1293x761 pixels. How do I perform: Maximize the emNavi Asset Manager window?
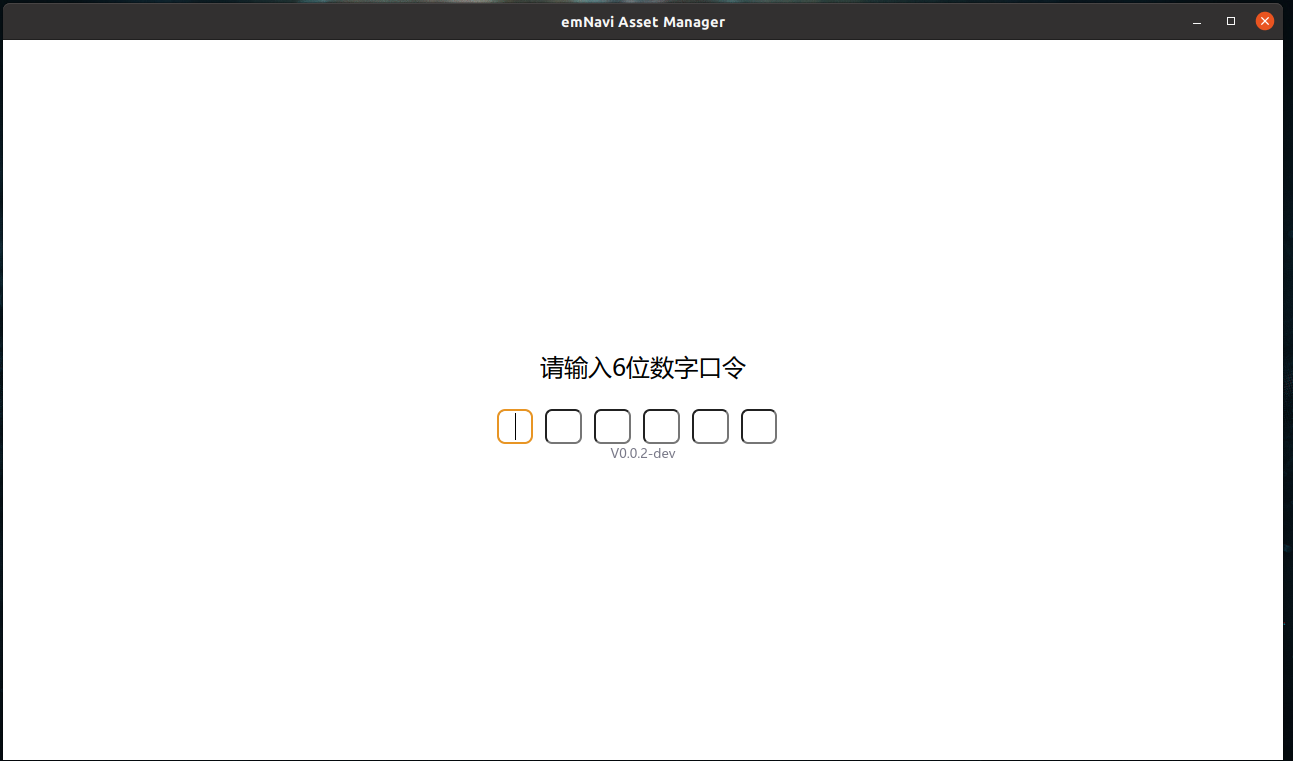pos(1231,22)
